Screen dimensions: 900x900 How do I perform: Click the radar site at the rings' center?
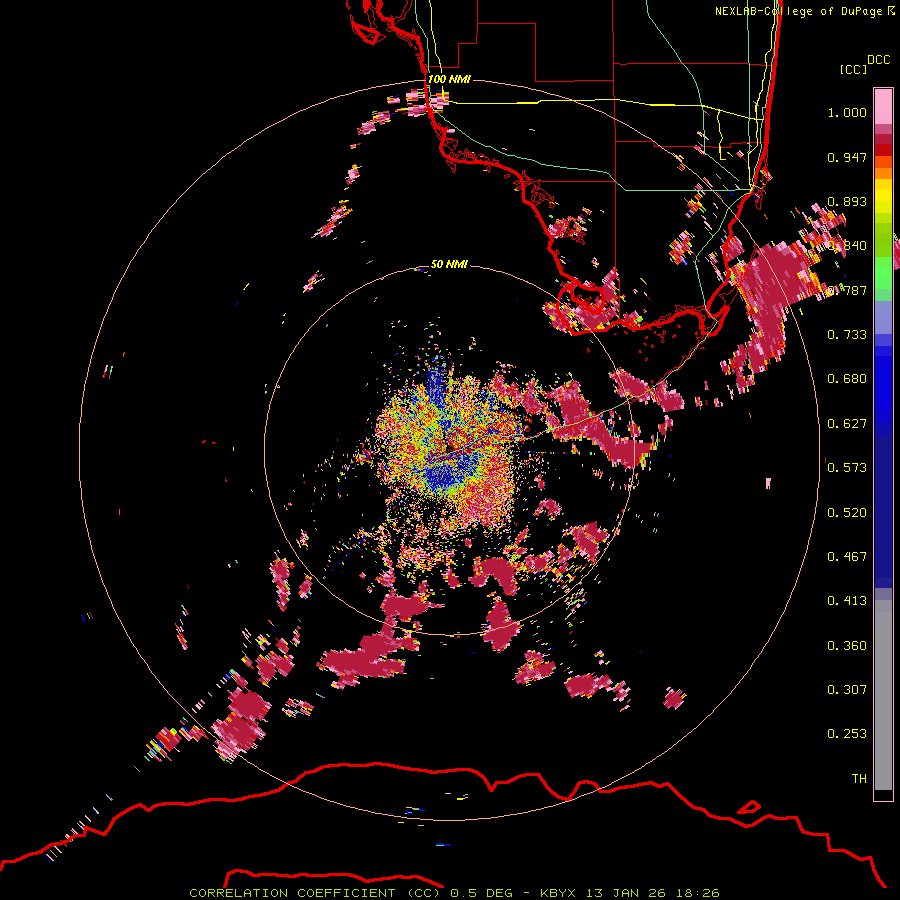[x=450, y=449]
